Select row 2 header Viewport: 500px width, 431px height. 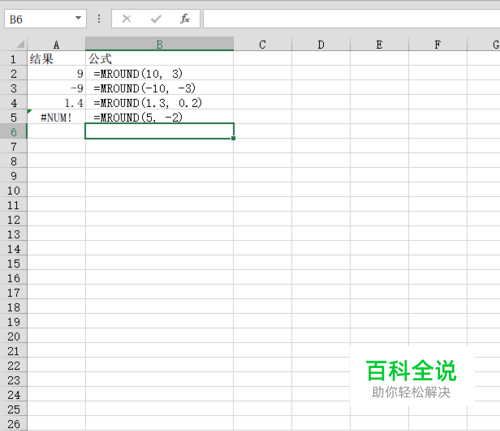13,74
